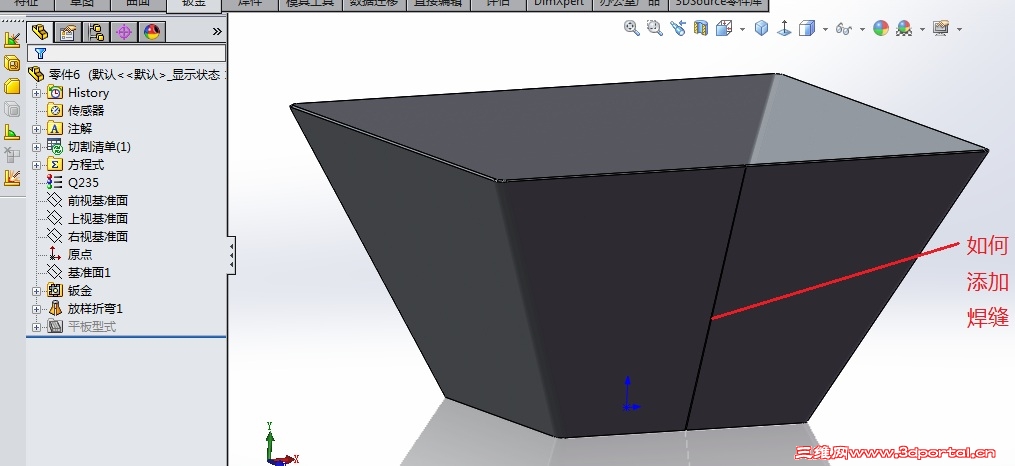The height and width of the screenshot is (466, 1015).
Task: Open the View Settings dropdown arrow
Action: (x=959, y=29)
